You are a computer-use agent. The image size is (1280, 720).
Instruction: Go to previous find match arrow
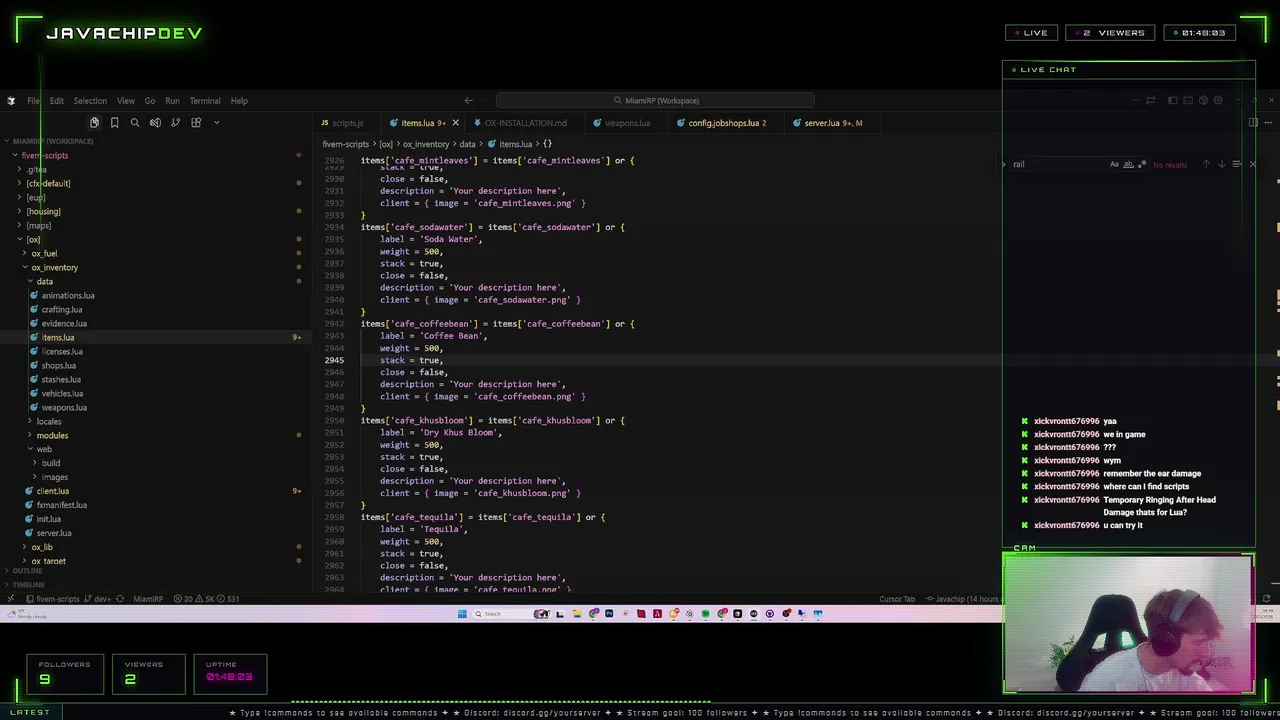coord(1206,164)
